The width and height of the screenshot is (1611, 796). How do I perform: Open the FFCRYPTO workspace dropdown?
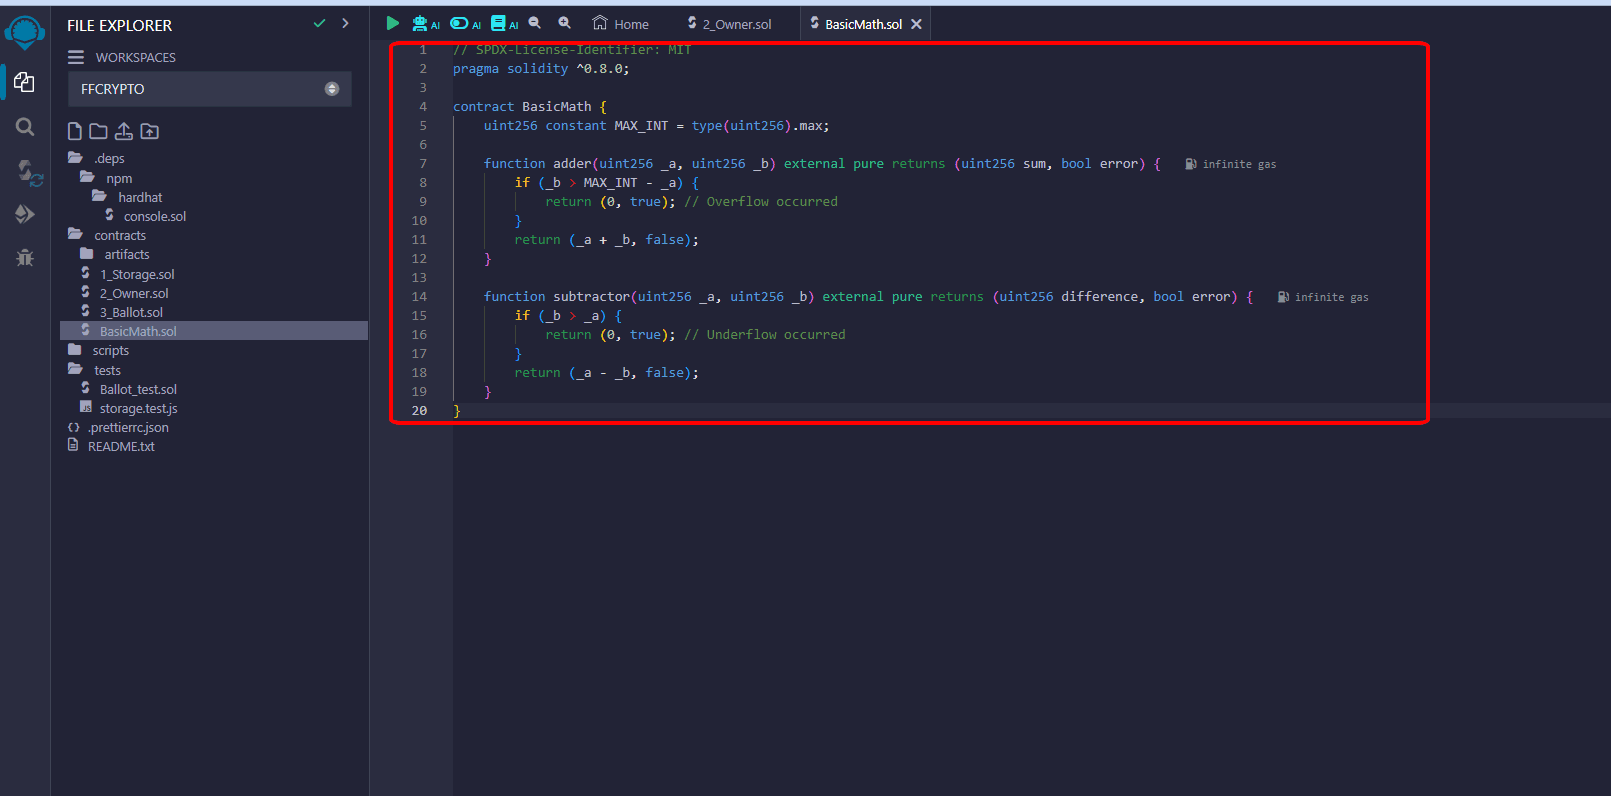point(210,89)
